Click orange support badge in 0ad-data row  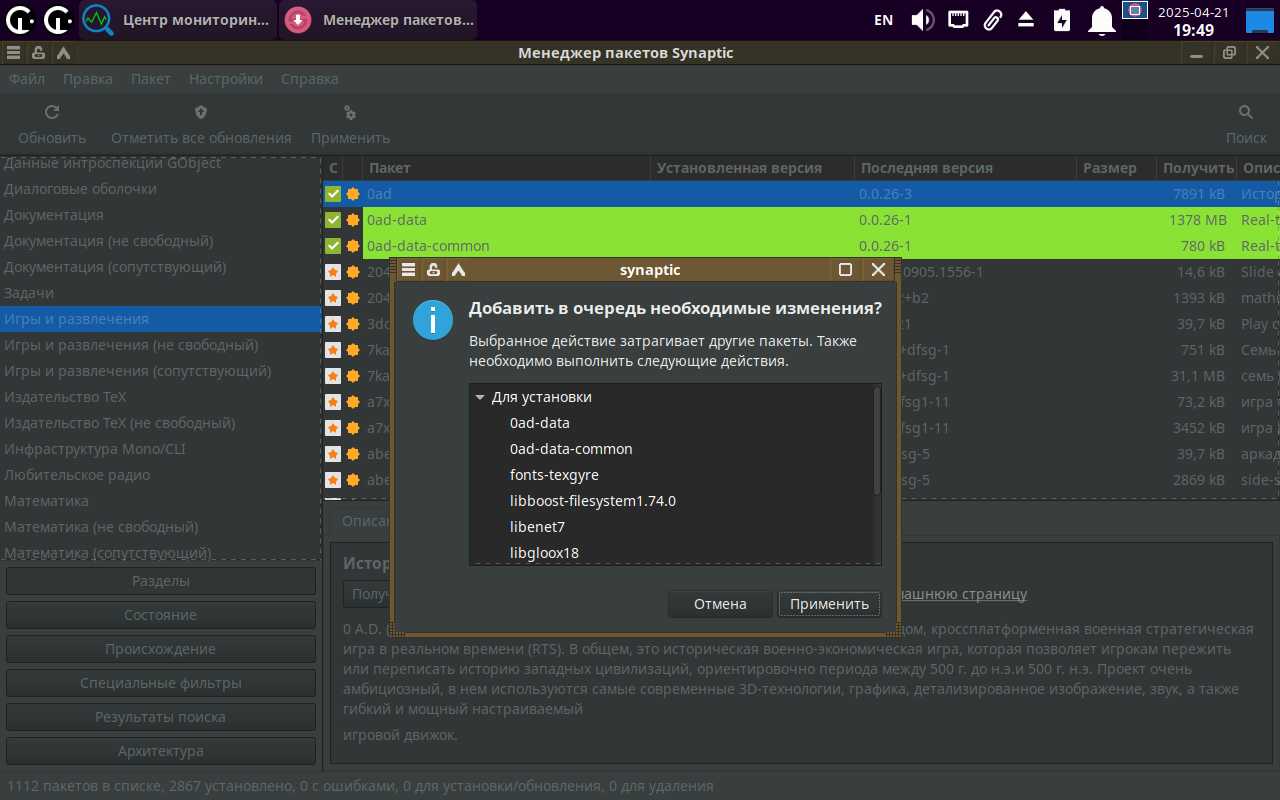352,220
